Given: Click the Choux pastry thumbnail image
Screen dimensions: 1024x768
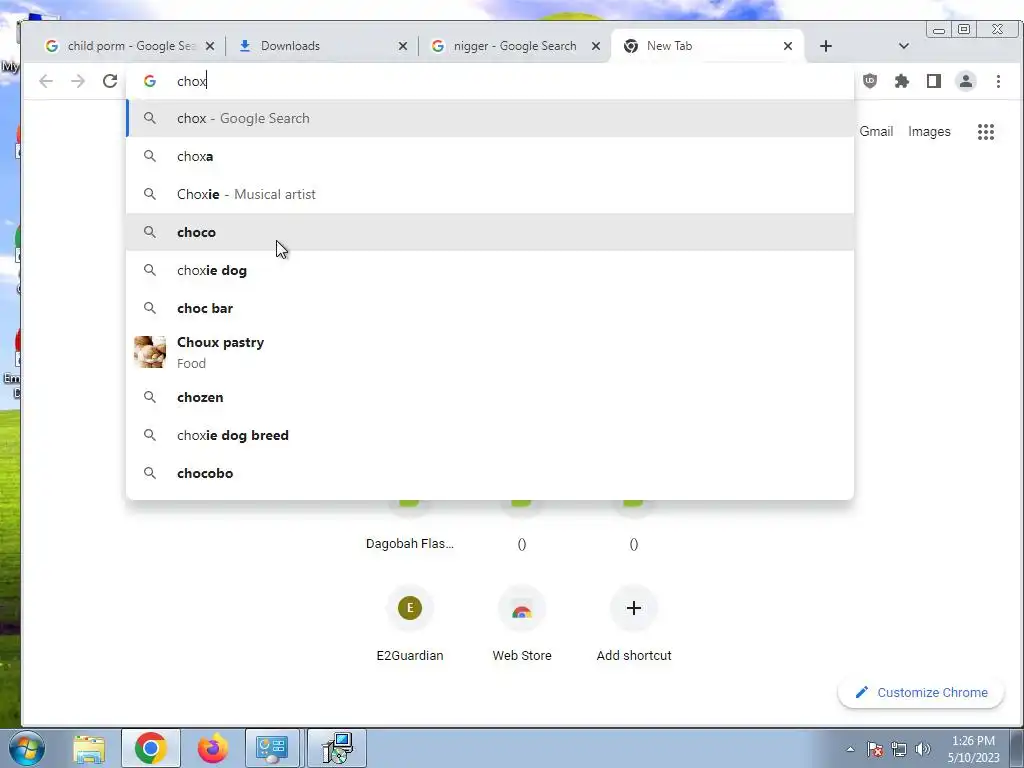Looking at the screenshot, I should coord(150,352).
